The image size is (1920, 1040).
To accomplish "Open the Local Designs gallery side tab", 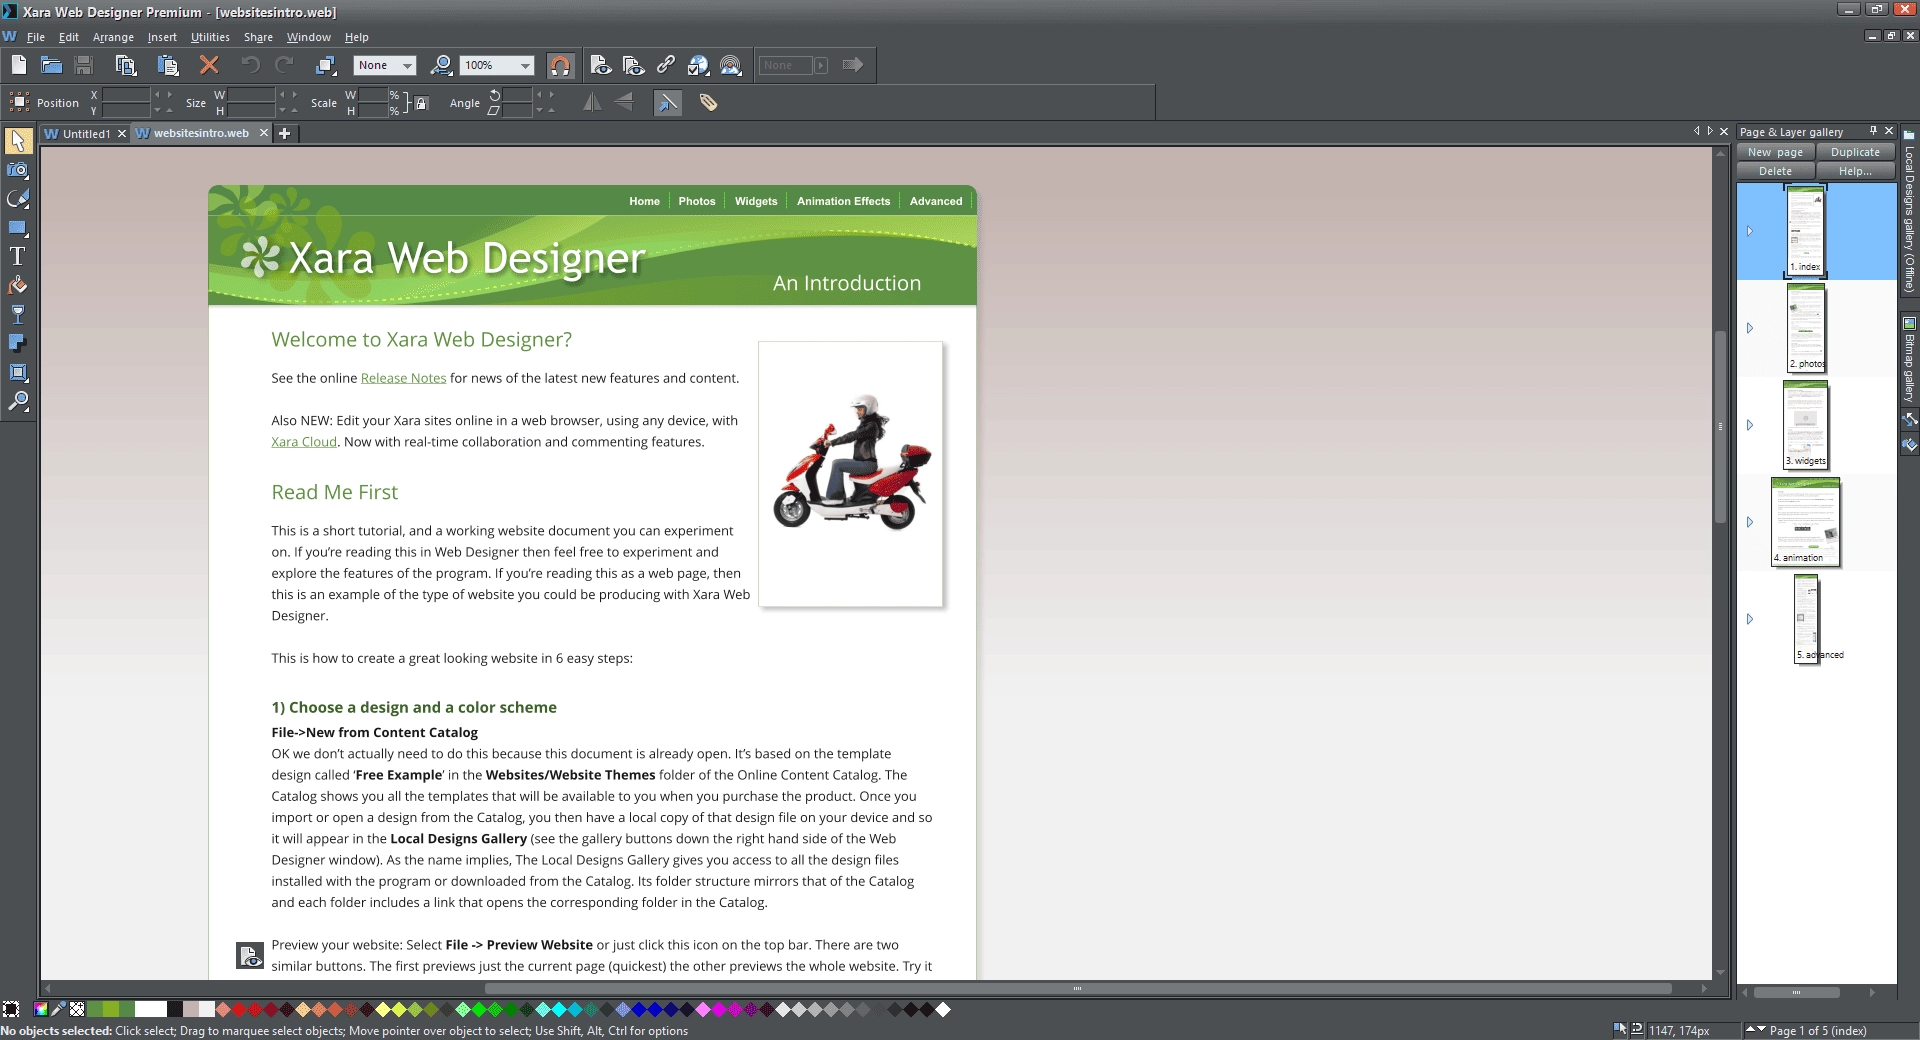I will click(1909, 212).
